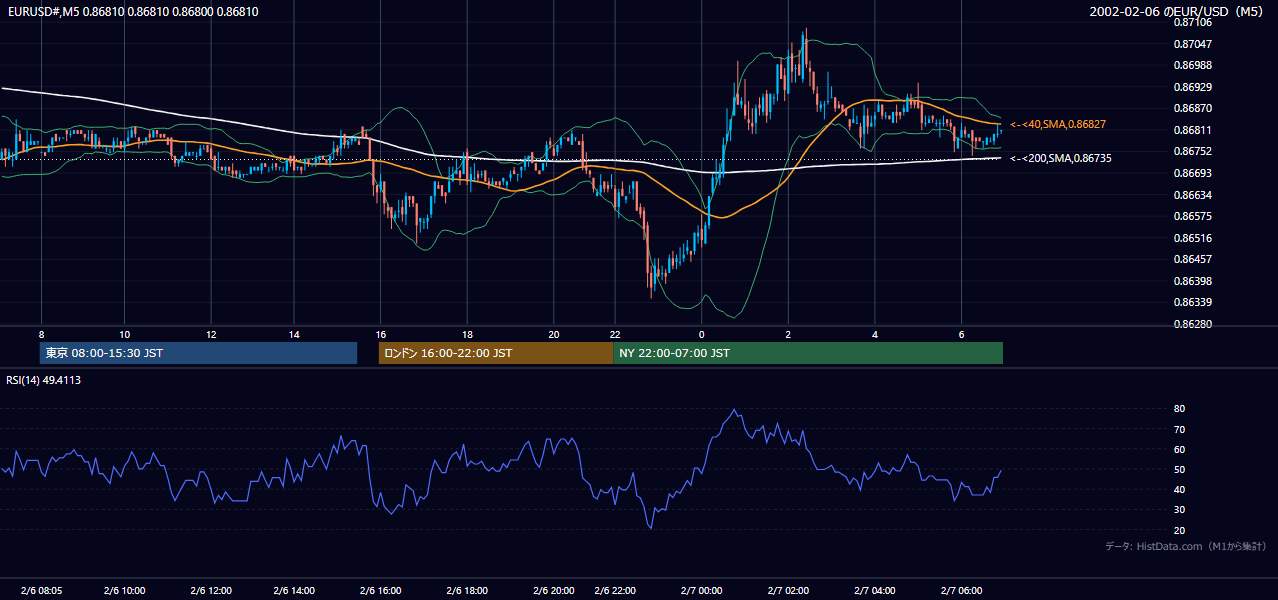Viewport: 1278px width, 600px height.
Task: Click price axis value 0.86929
Action: 1193,87
